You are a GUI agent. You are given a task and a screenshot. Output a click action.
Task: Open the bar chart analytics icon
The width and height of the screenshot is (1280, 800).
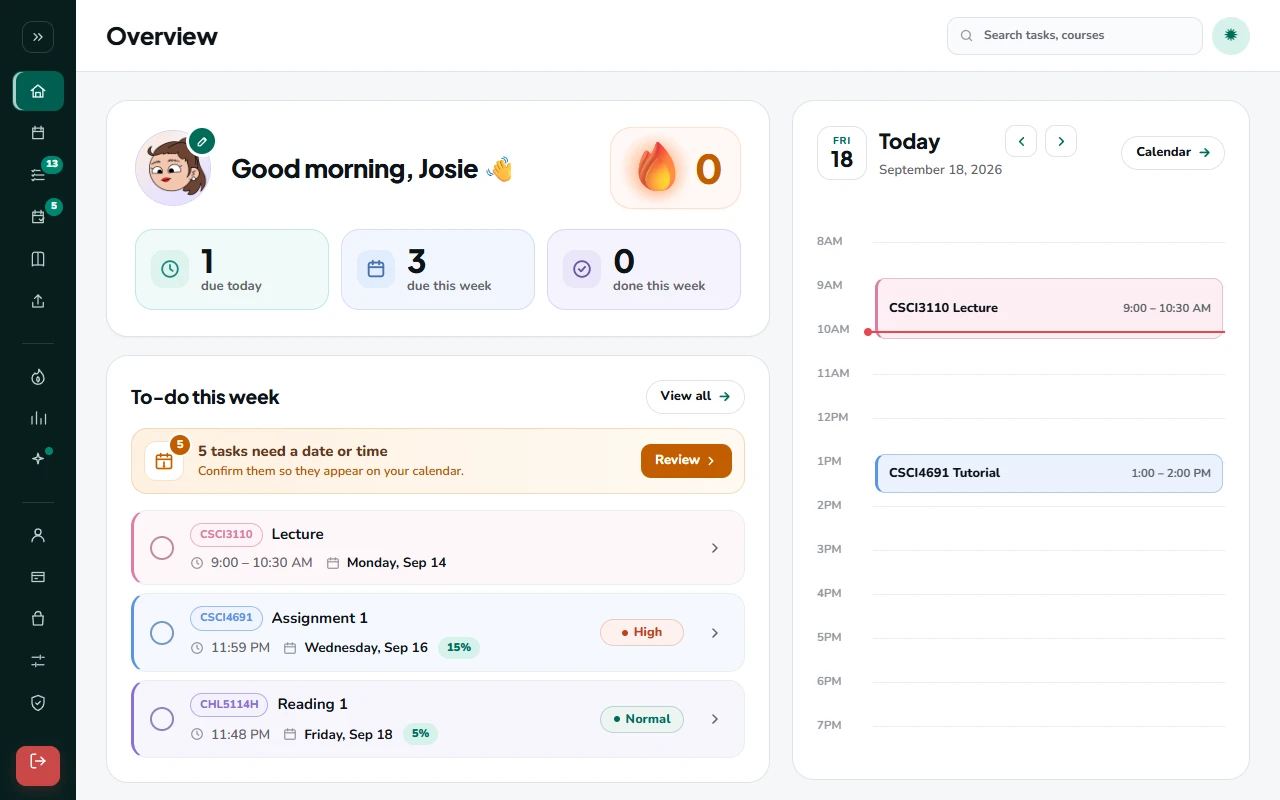coord(38,419)
